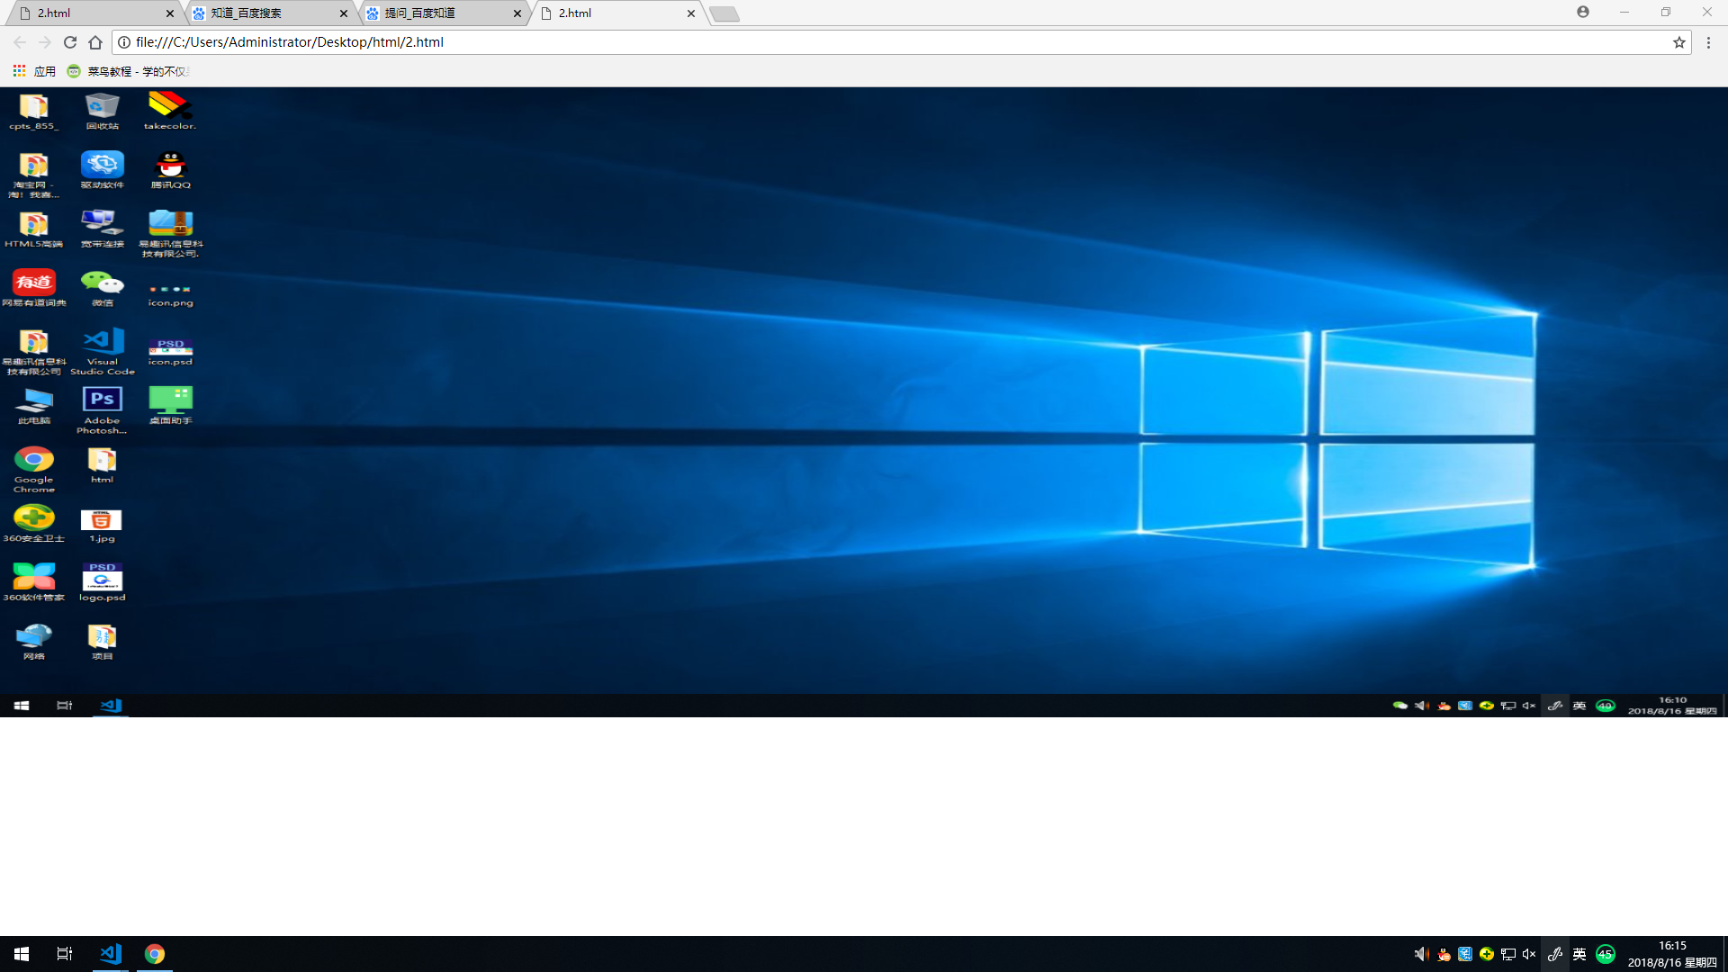
Task: Open Task View from the bottom taskbar
Action: [64, 954]
